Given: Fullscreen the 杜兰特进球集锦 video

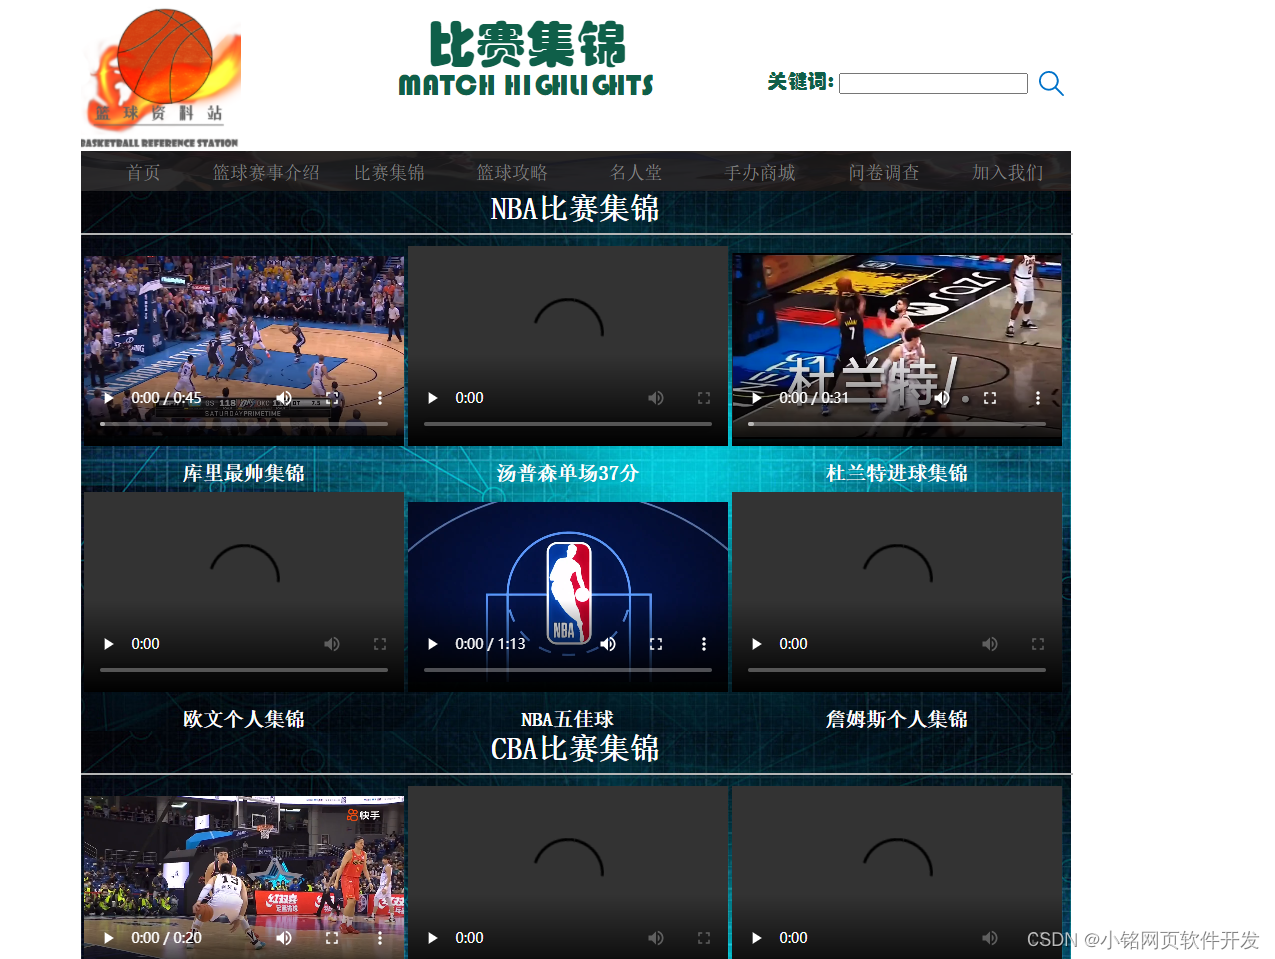Looking at the screenshot, I should (990, 398).
